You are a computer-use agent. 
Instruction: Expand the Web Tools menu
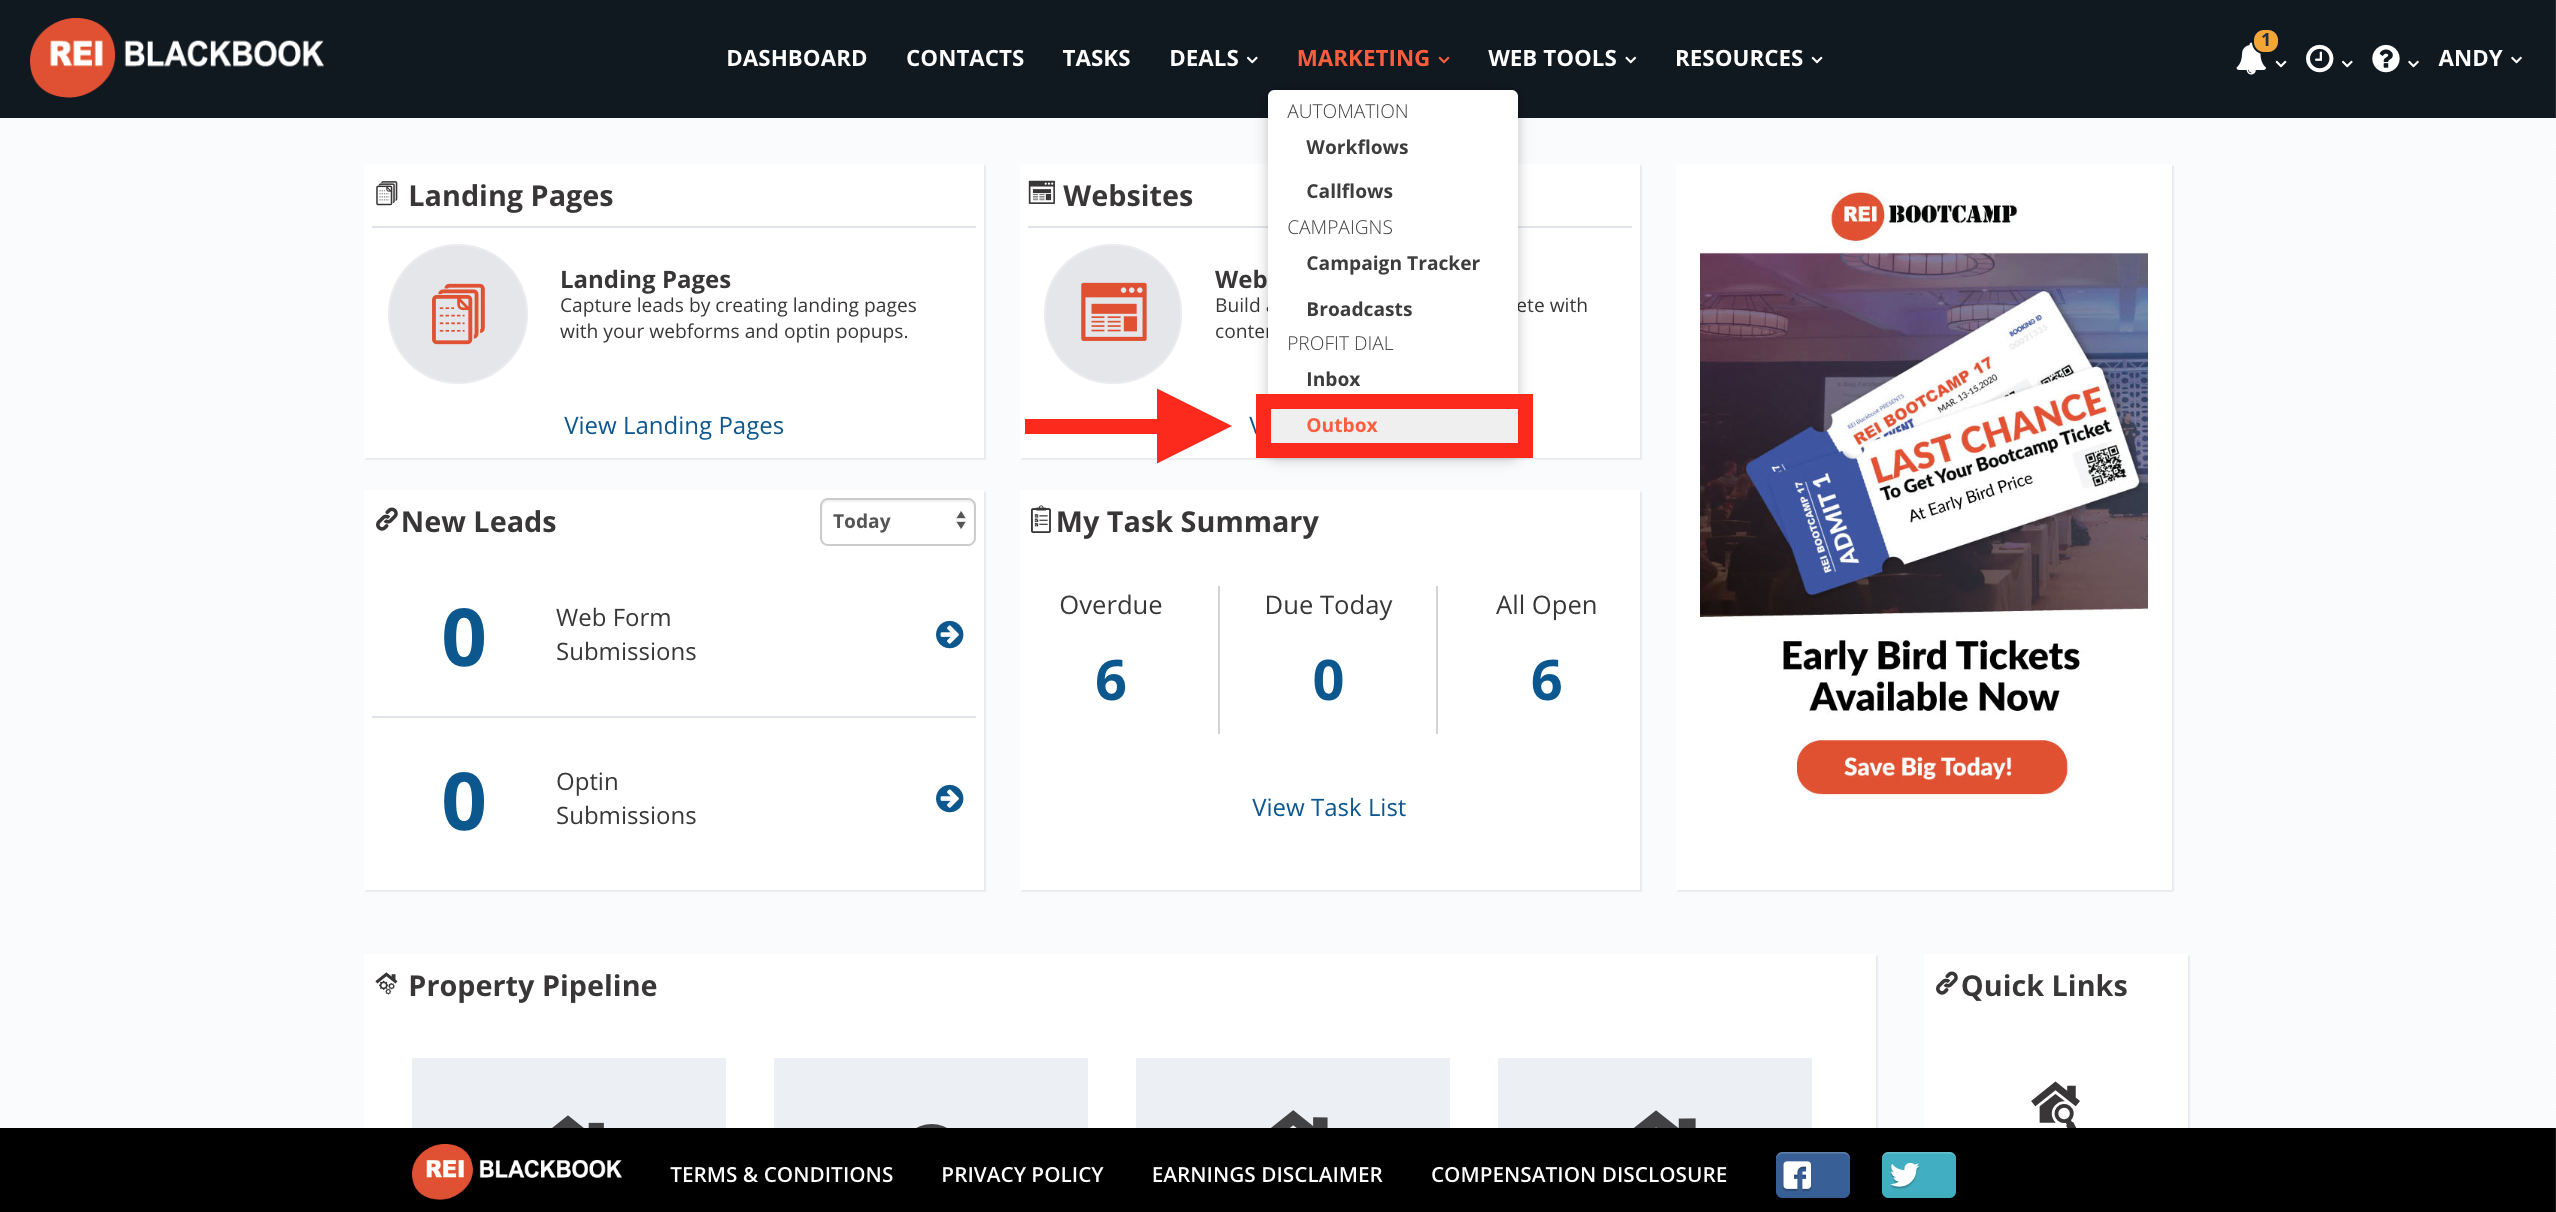tap(1562, 58)
